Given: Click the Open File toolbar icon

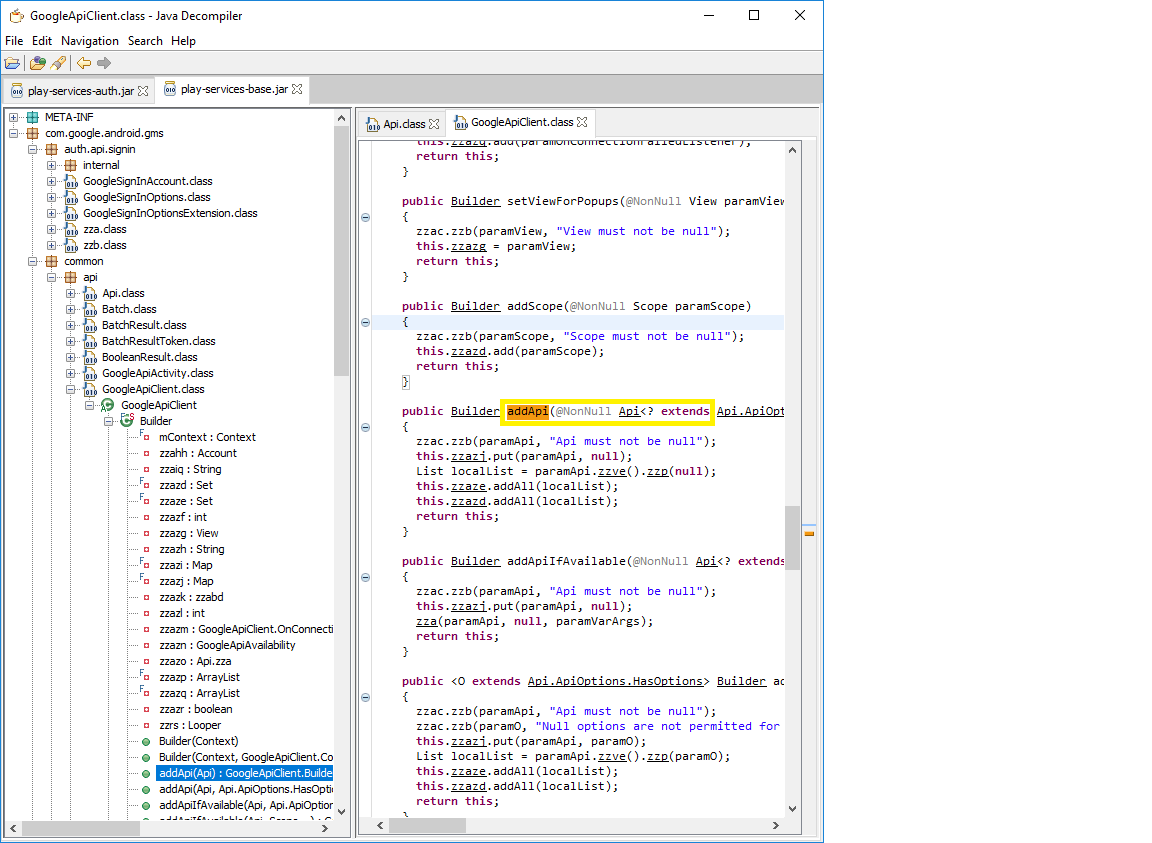Looking at the screenshot, I should click(12, 63).
